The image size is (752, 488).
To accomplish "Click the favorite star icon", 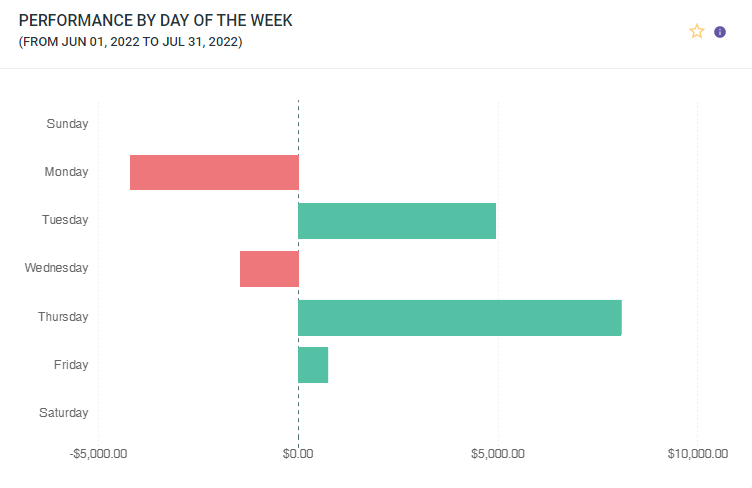I will 697,31.
